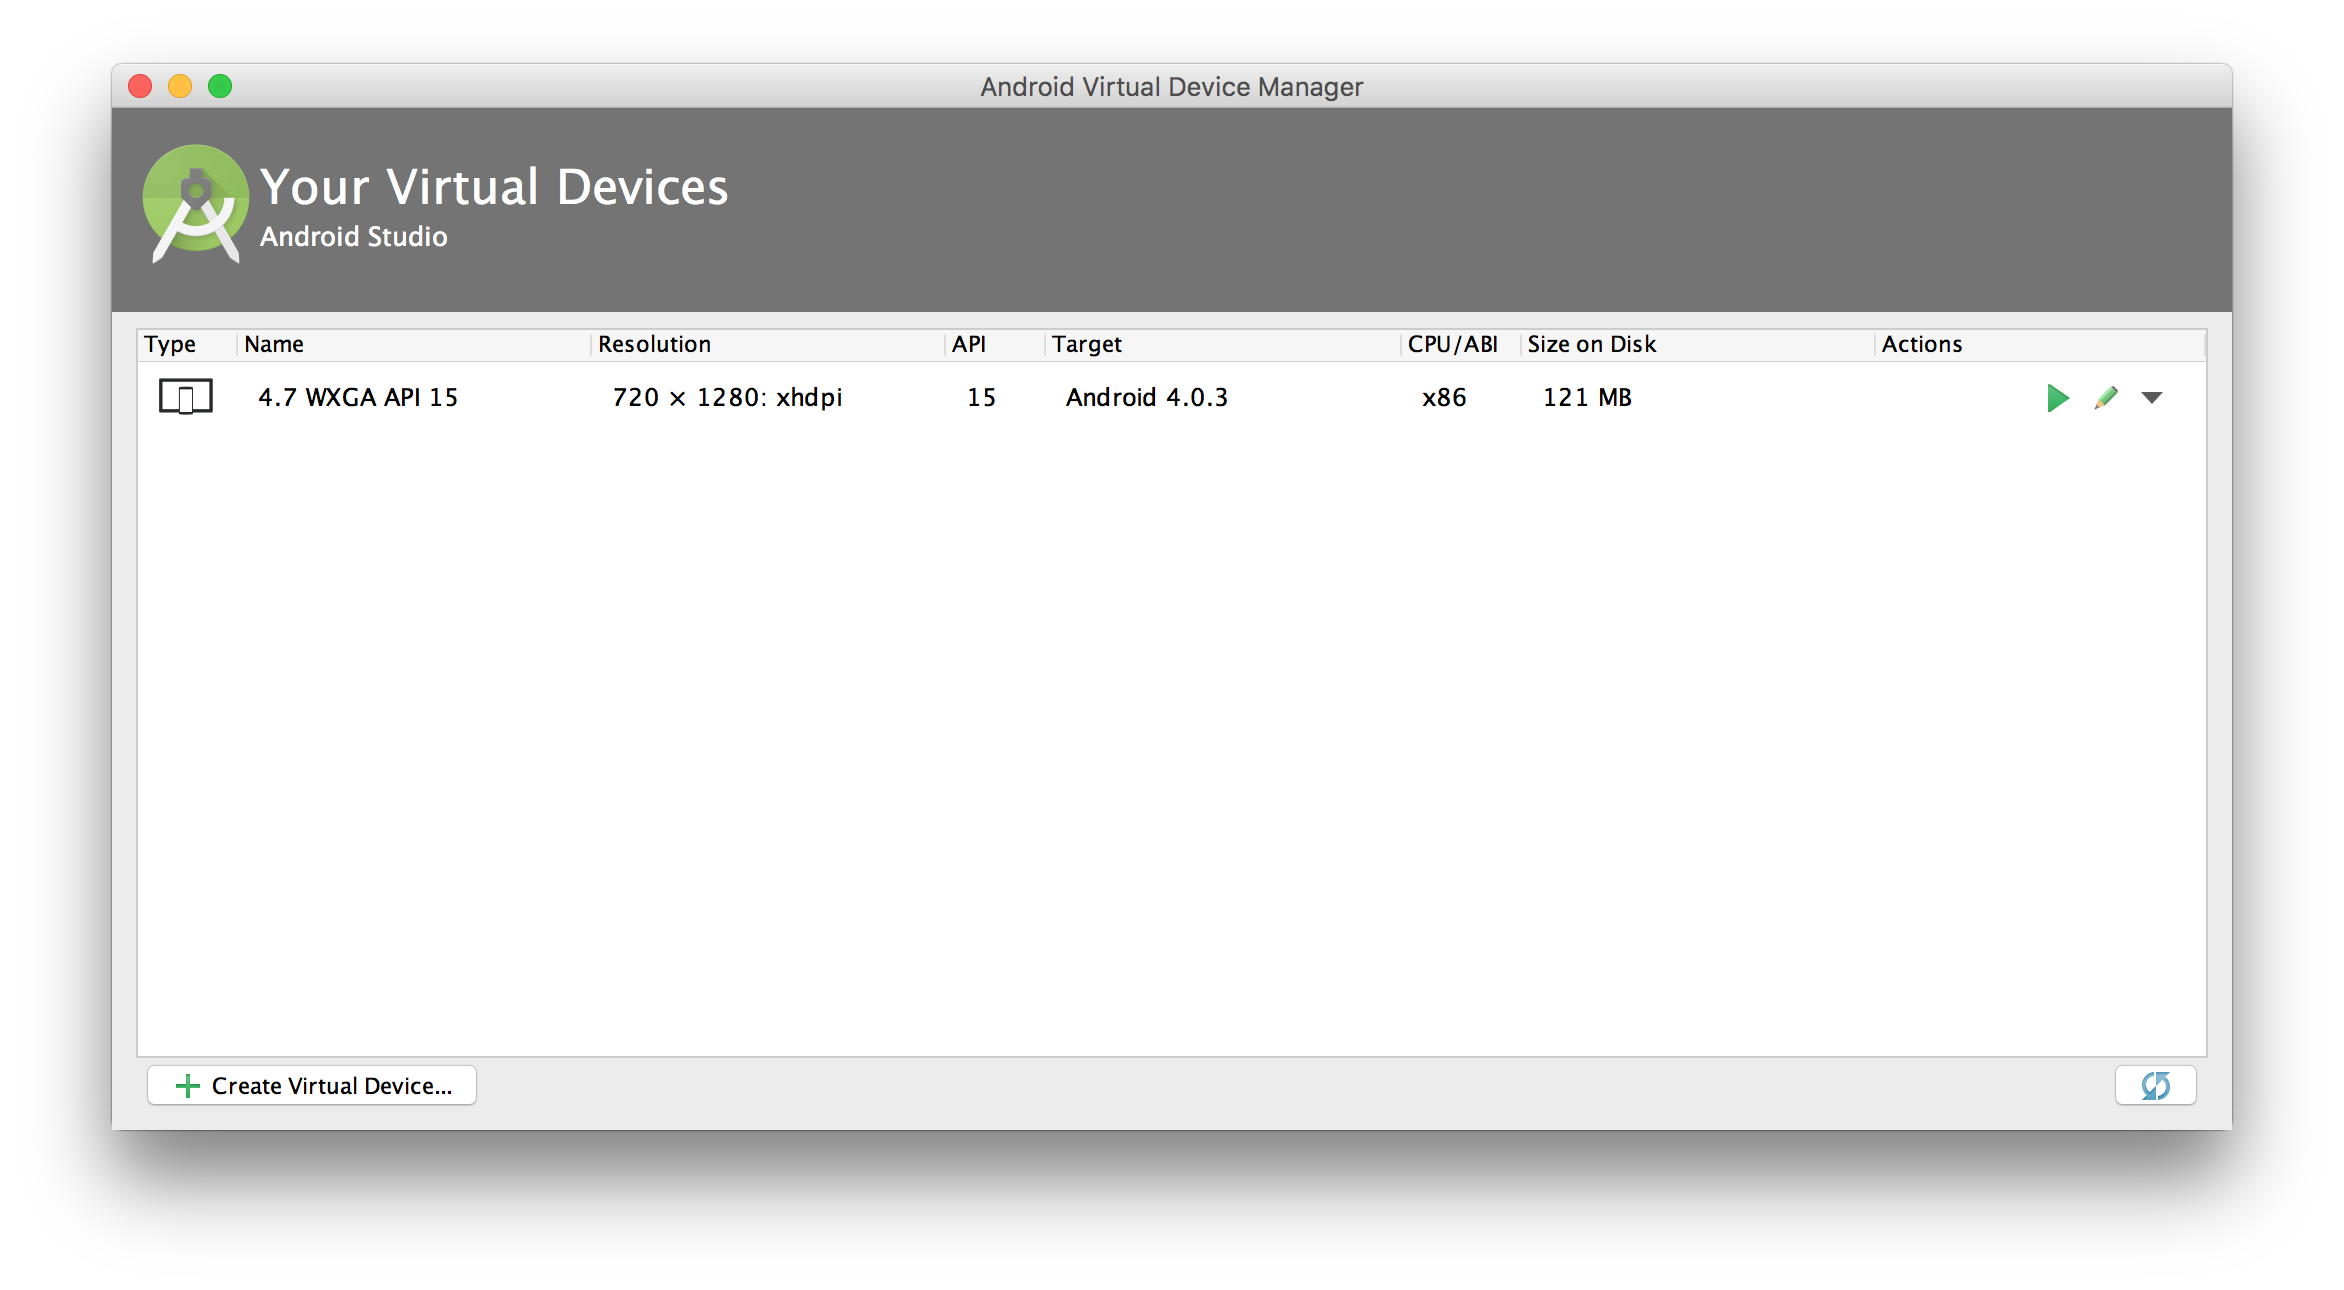Viewport: 2344px width, 1290px height.
Task: Select the 4.7 WXGA API 15 row
Action: (1171, 398)
